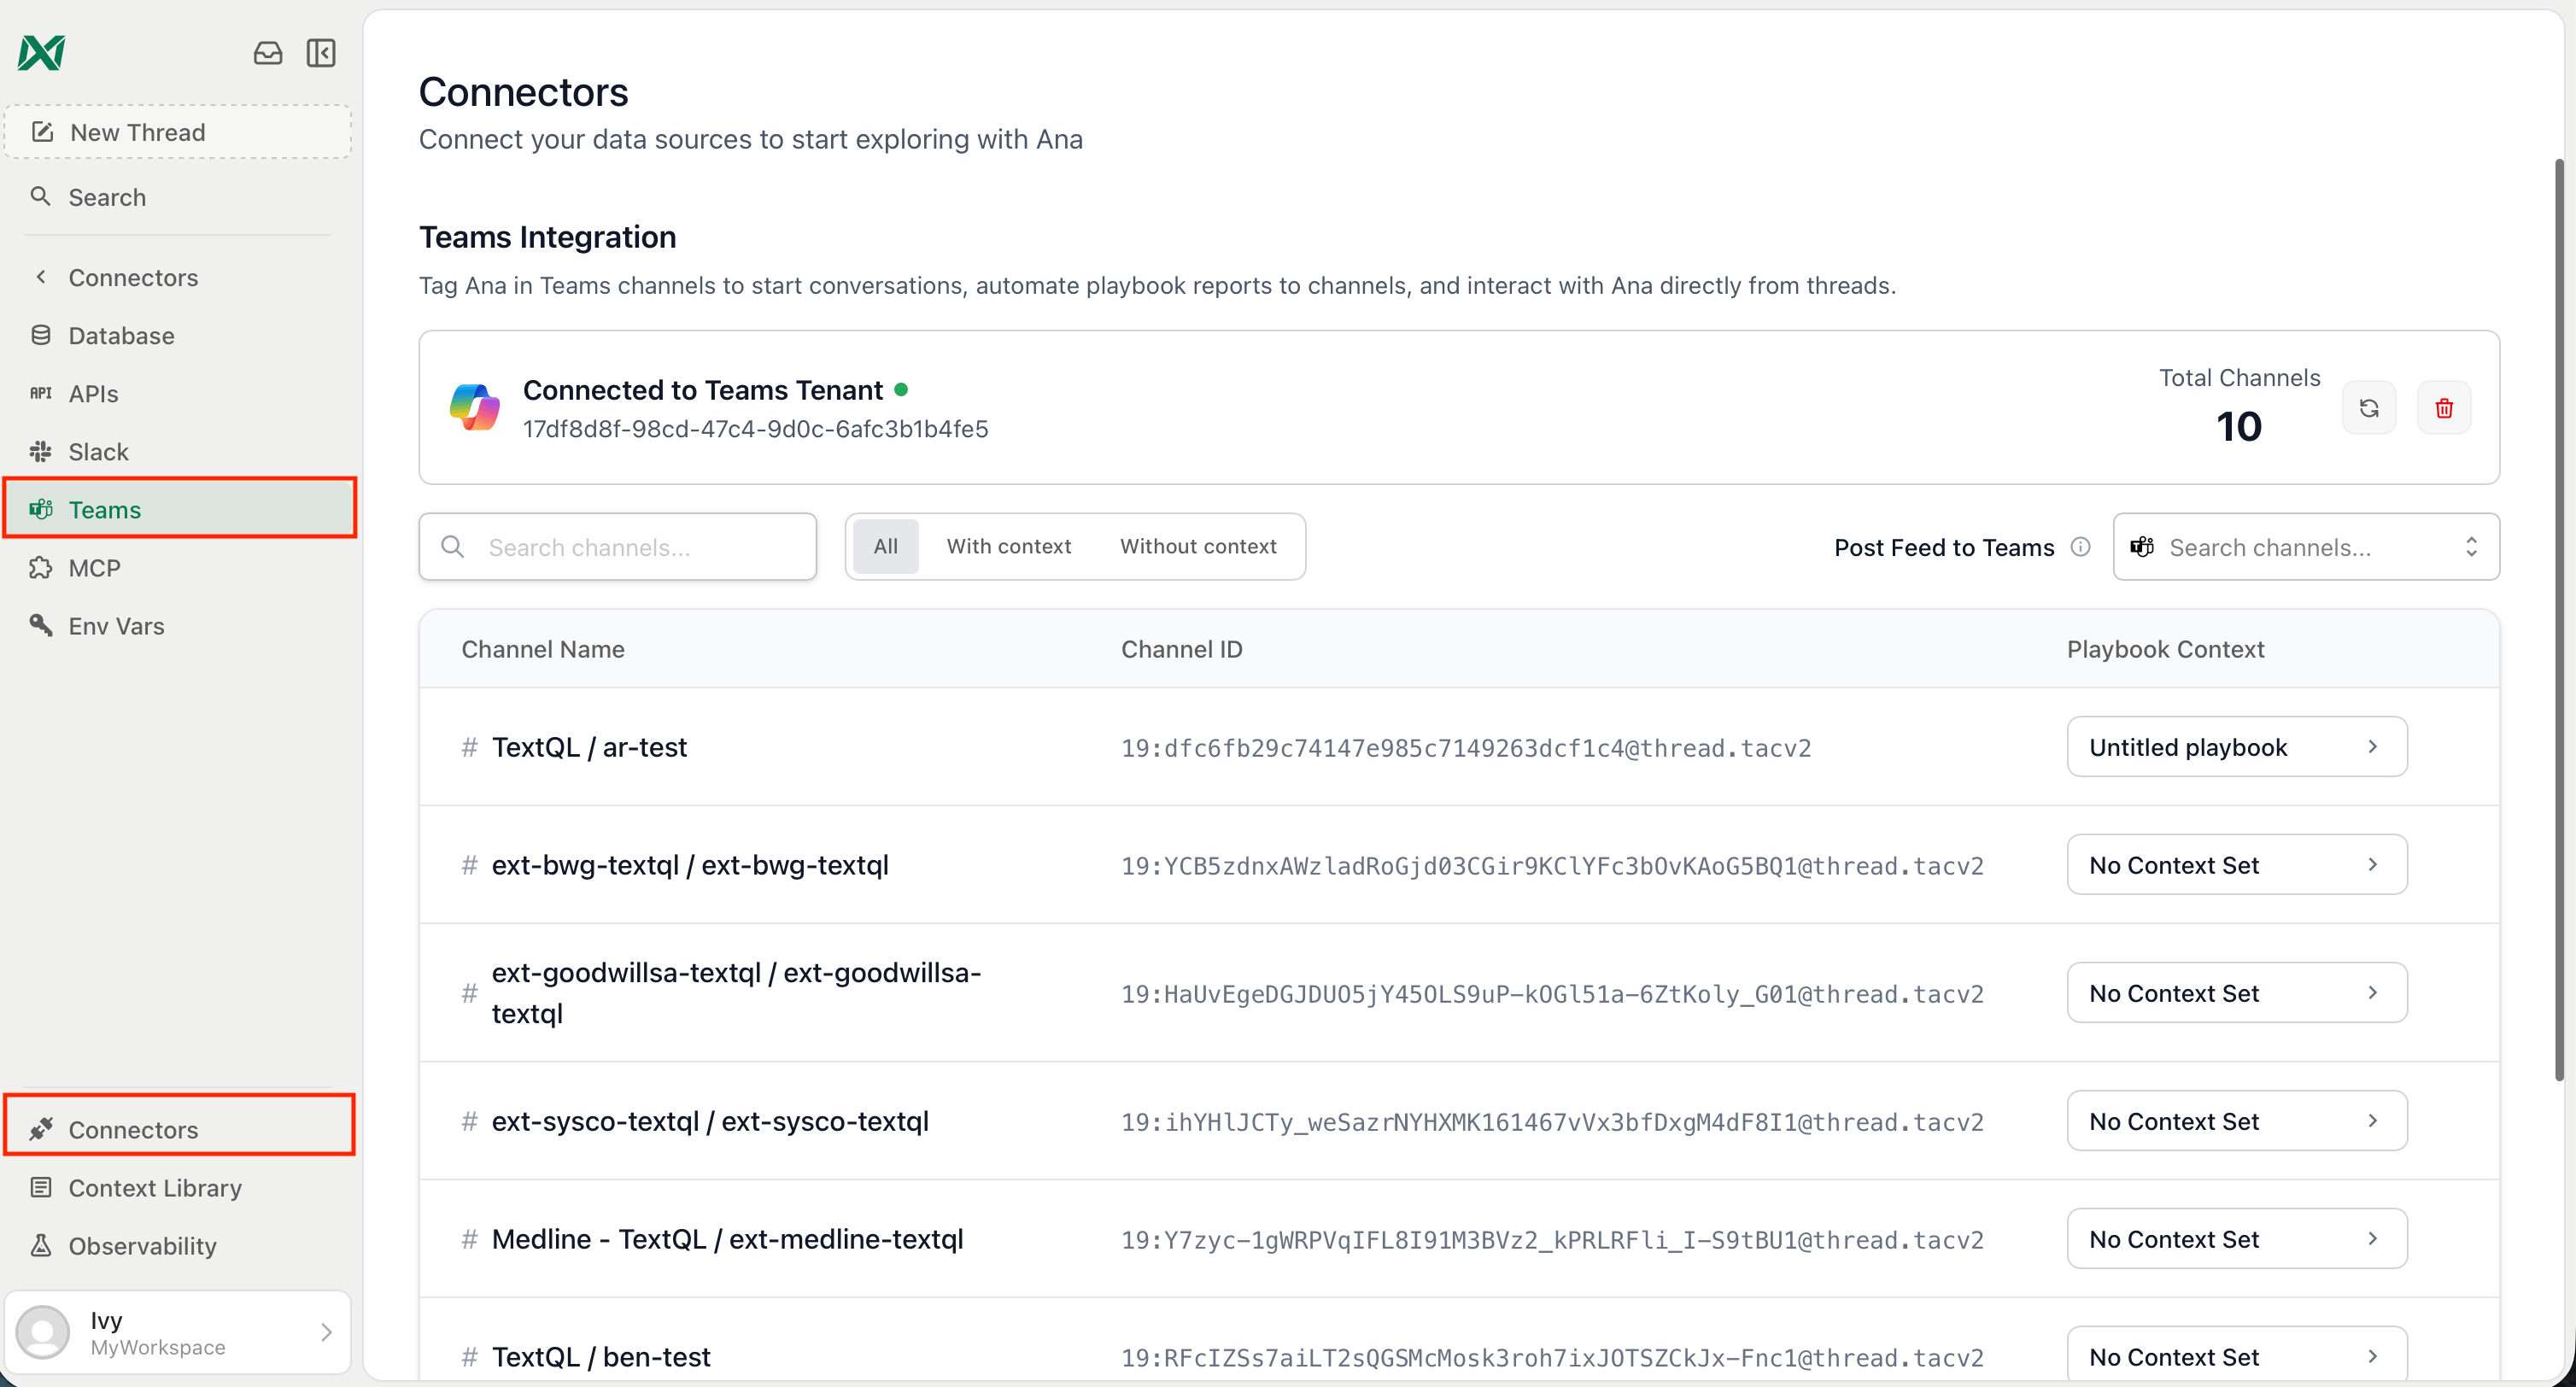Image resolution: width=2576 pixels, height=1387 pixels.
Task: Click the Teams tenant ID text
Action: coord(755,429)
